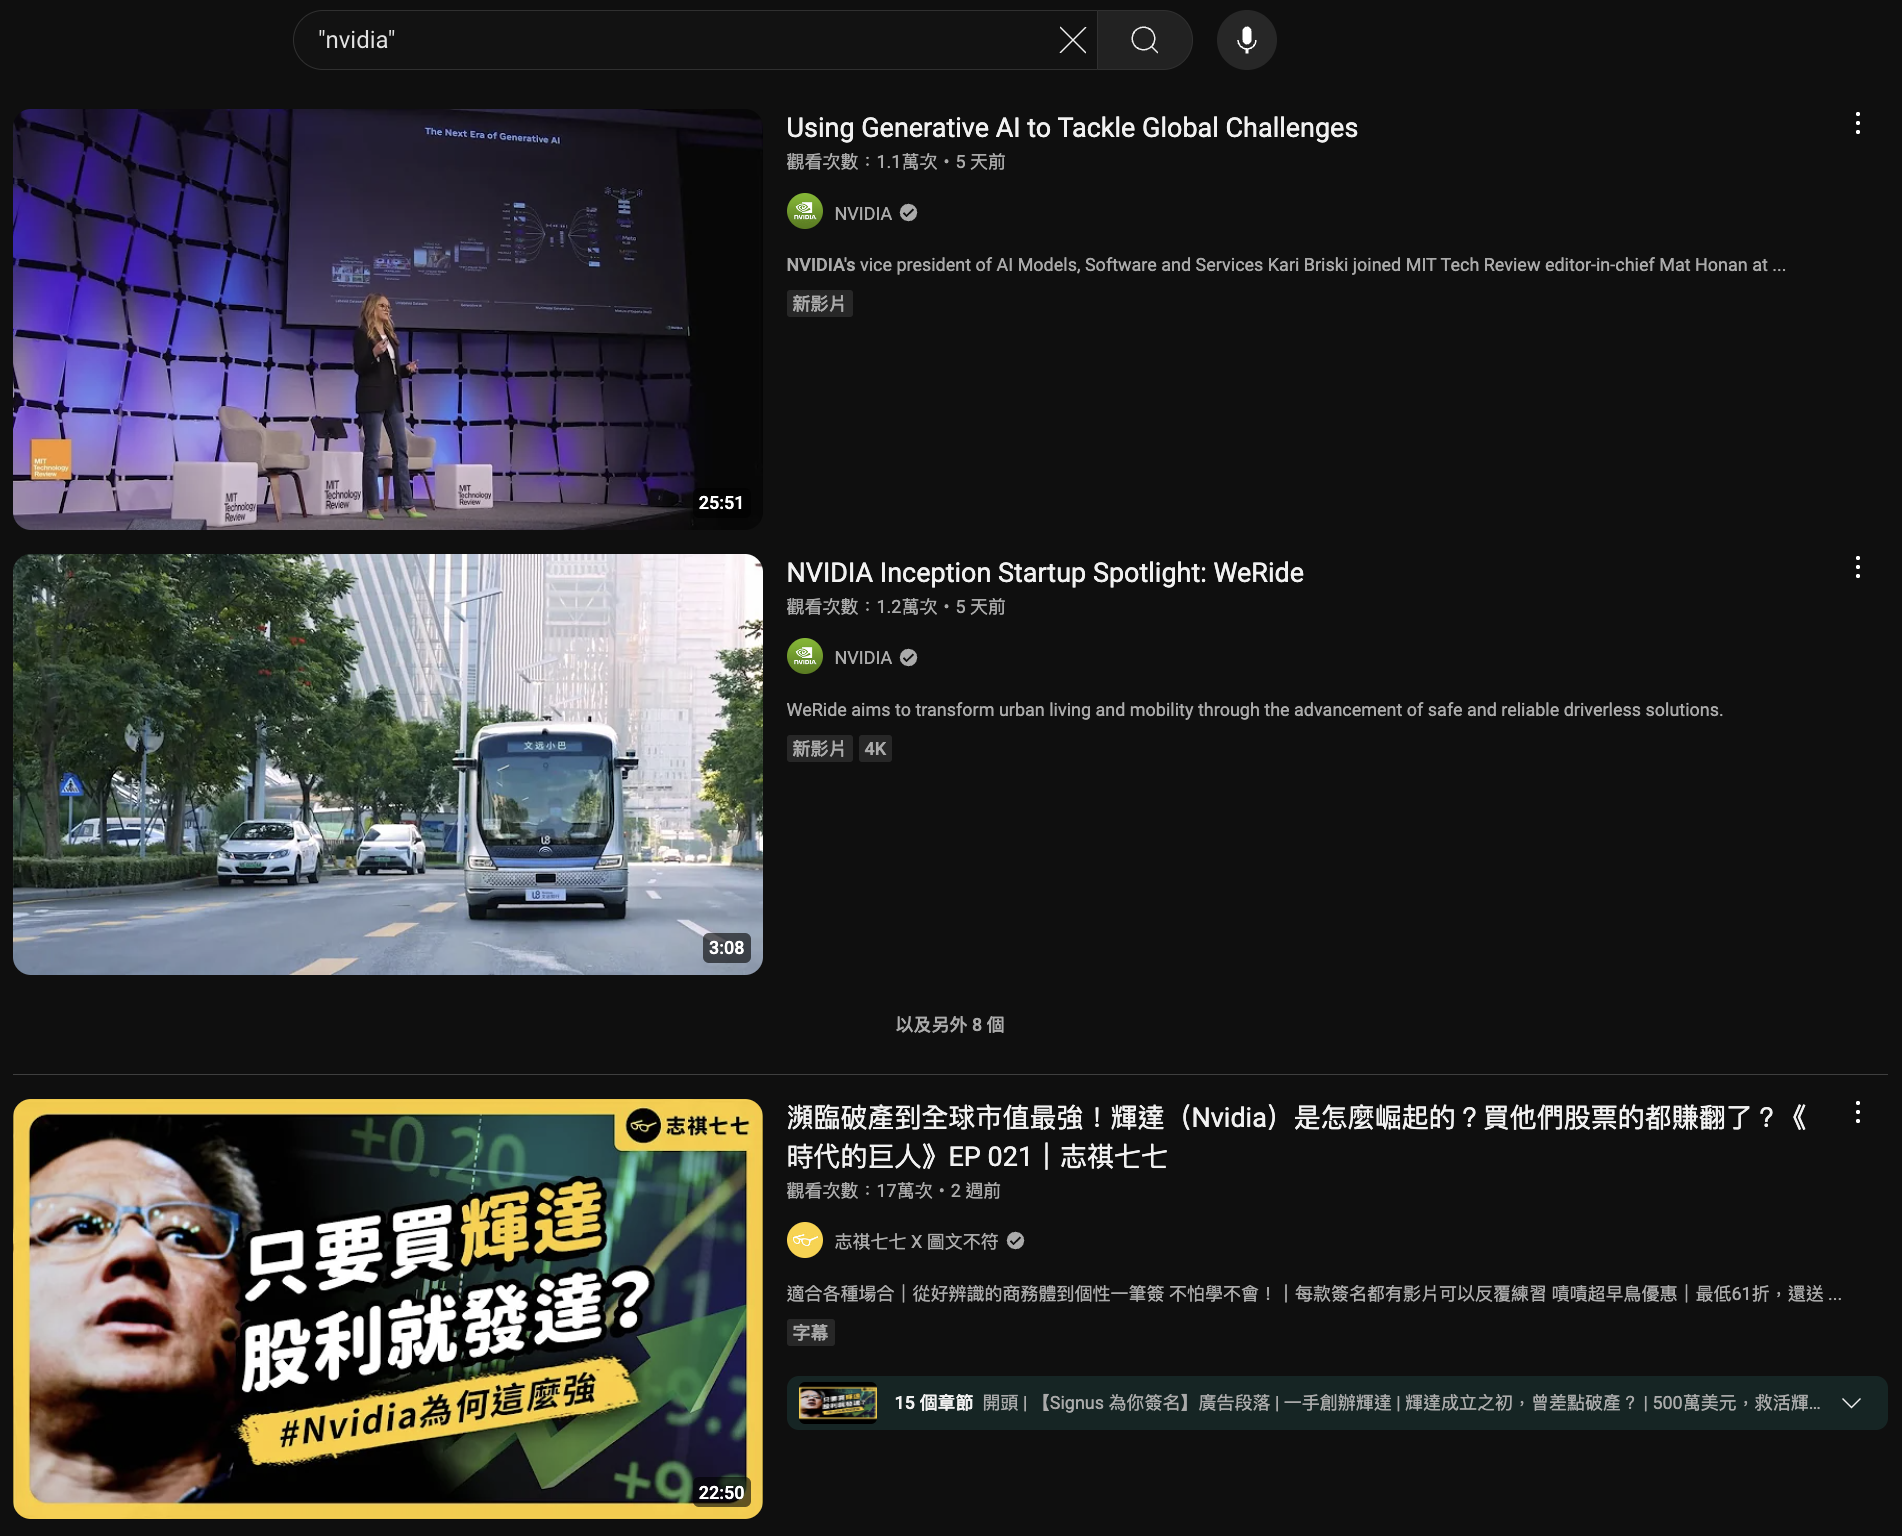
Task: Click the chapter preview thumbnail in 15 個章節 bar
Action: pyautogui.click(x=838, y=1403)
